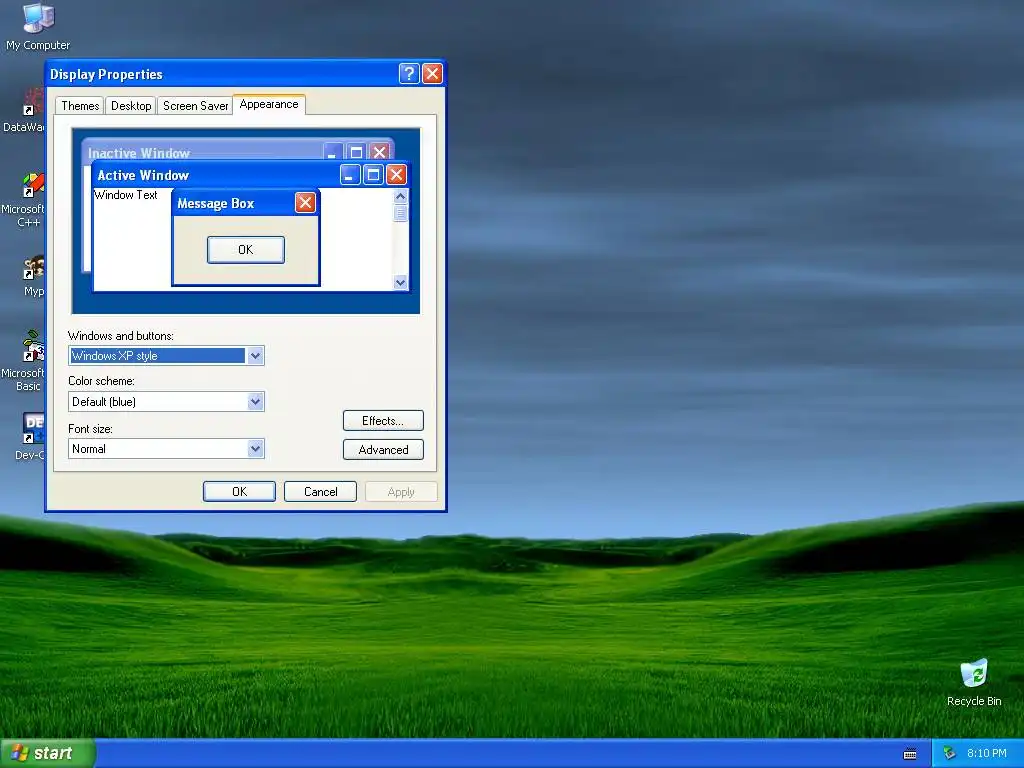Open the Microsoft Basic desktop shortcut
The width and height of the screenshot is (1024, 768).
coord(26,360)
